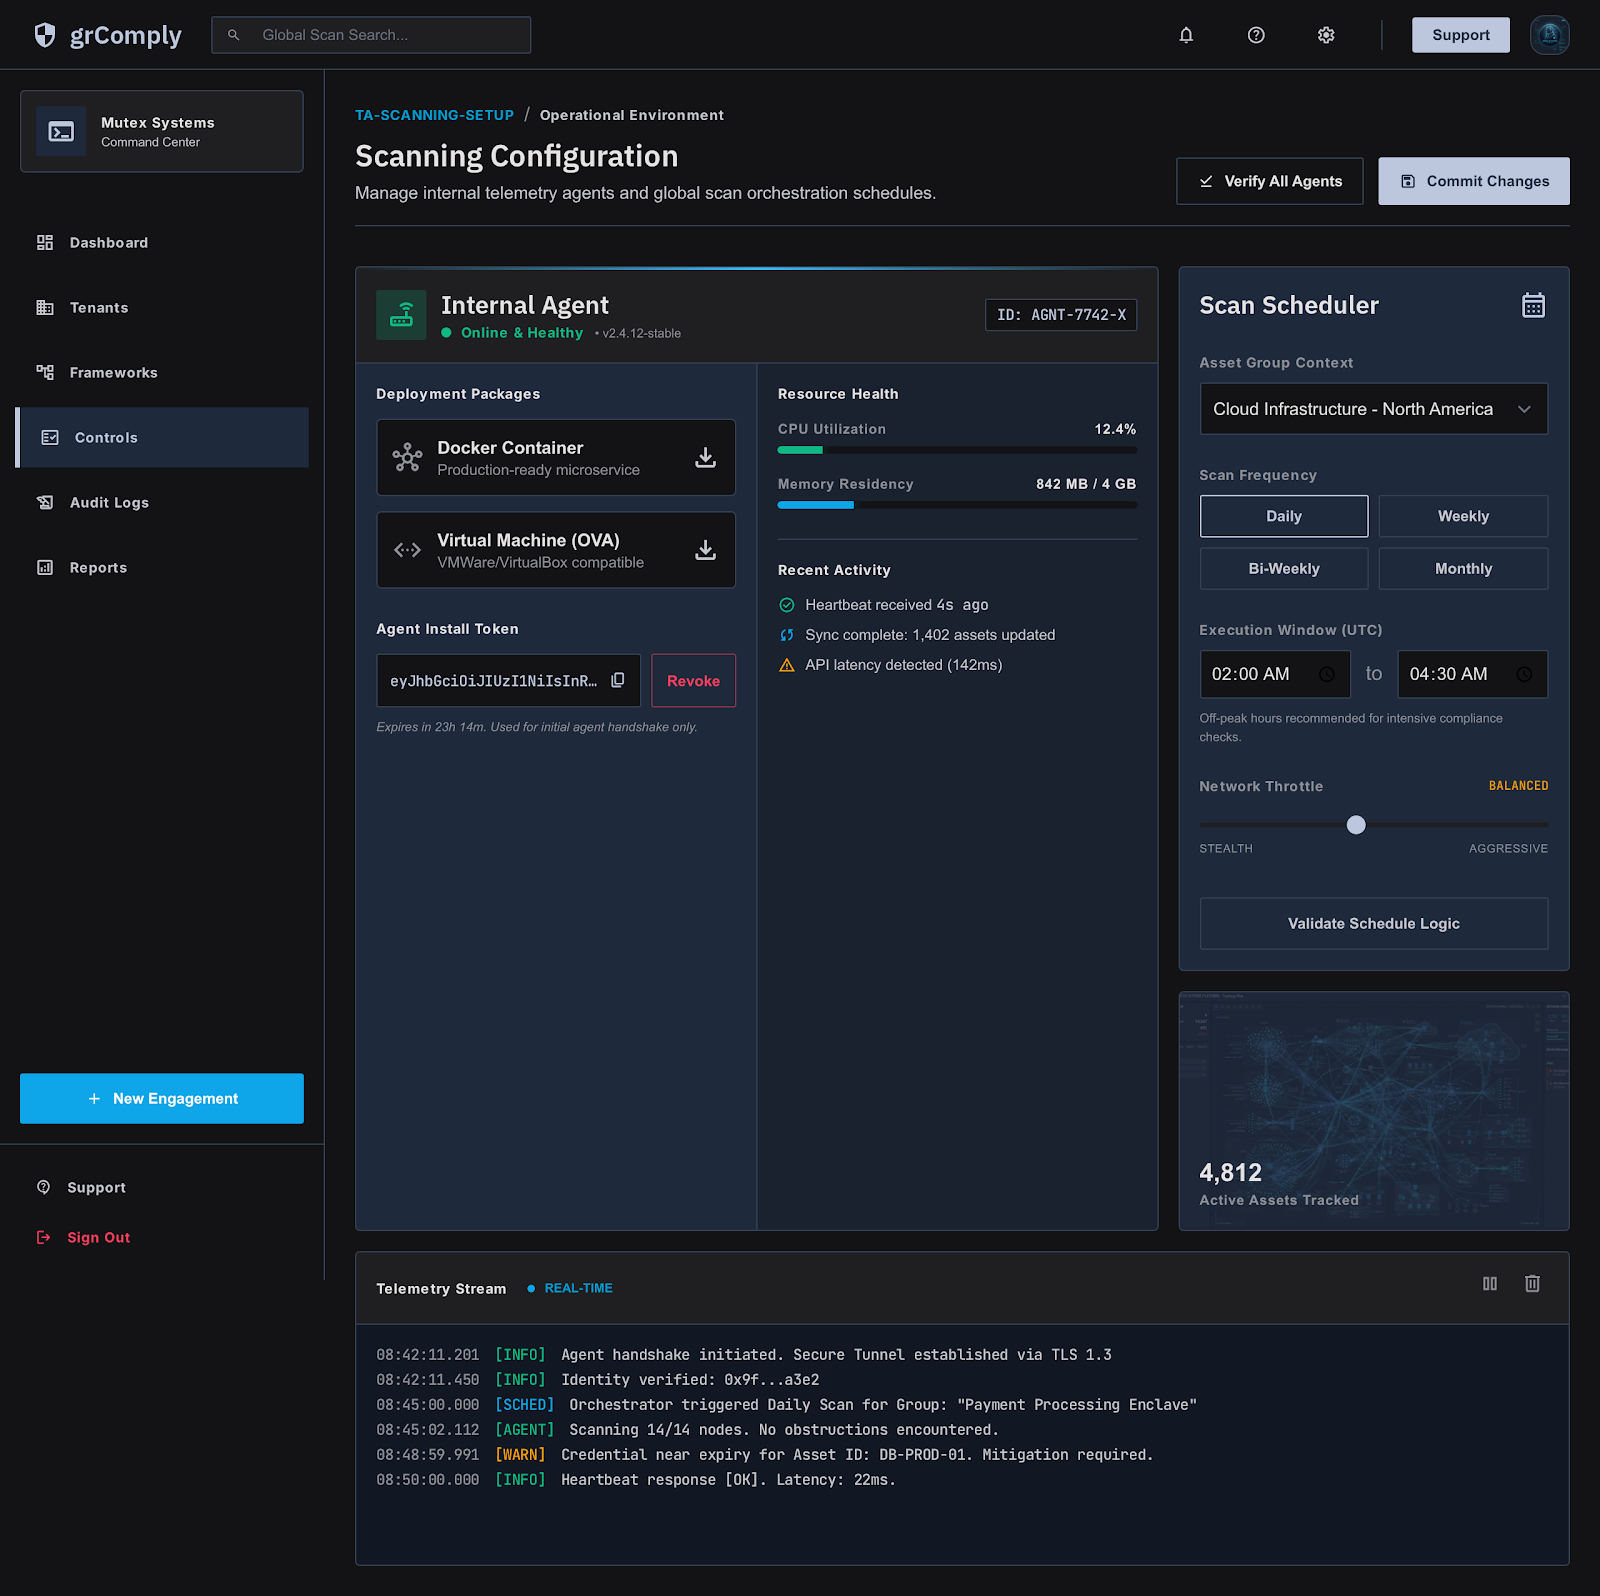Start a New Engagement
This screenshot has width=1600, height=1596.
(x=162, y=1098)
